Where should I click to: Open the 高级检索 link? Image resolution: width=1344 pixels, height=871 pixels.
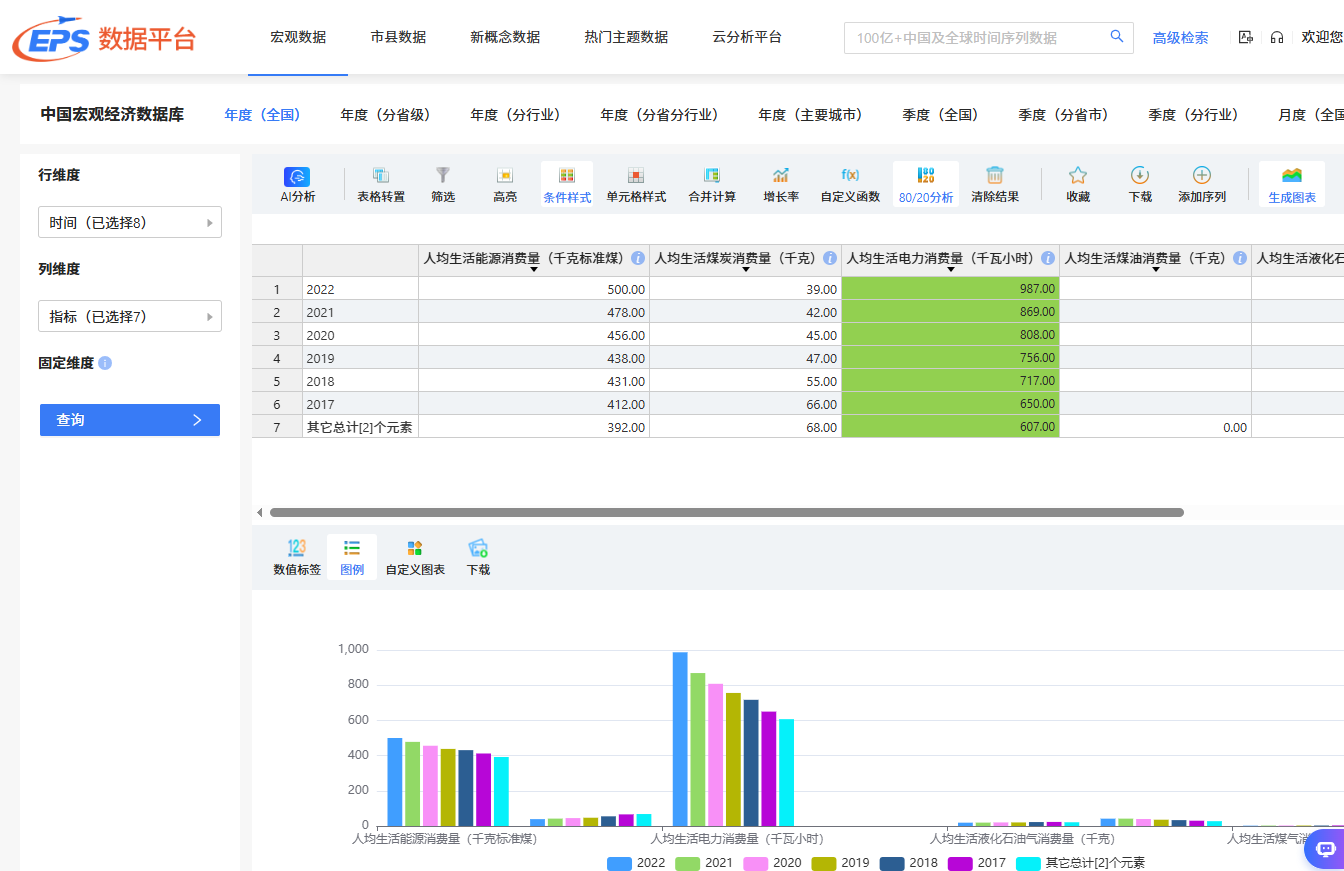[x=1180, y=38]
